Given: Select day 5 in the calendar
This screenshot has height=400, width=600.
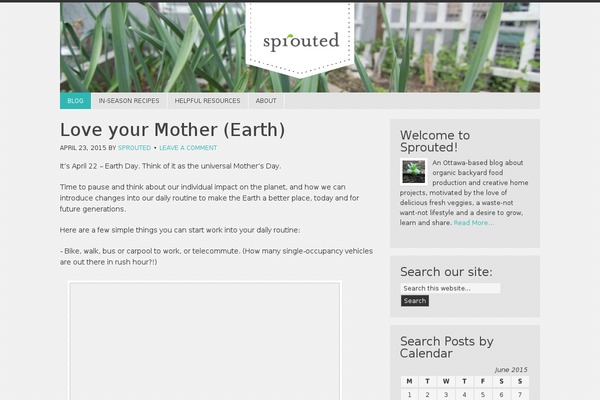Looking at the screenshot, I should coord(483,395).
